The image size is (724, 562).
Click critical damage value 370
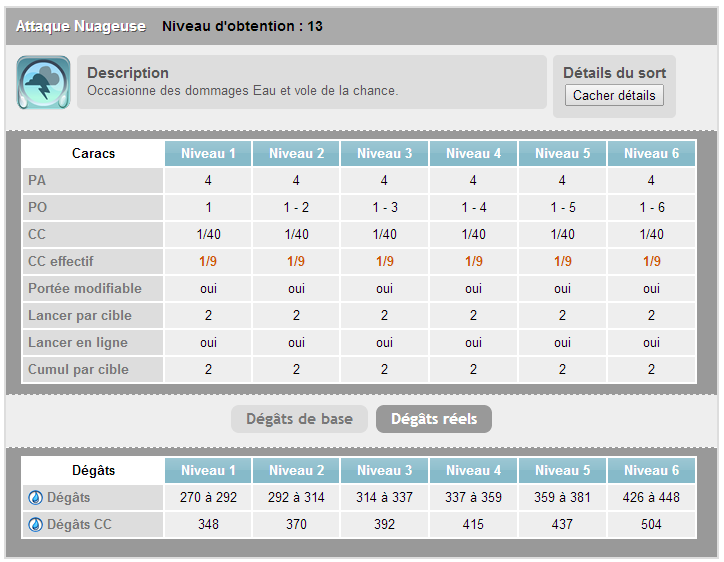pyautogui.click(x=296, y=525)
